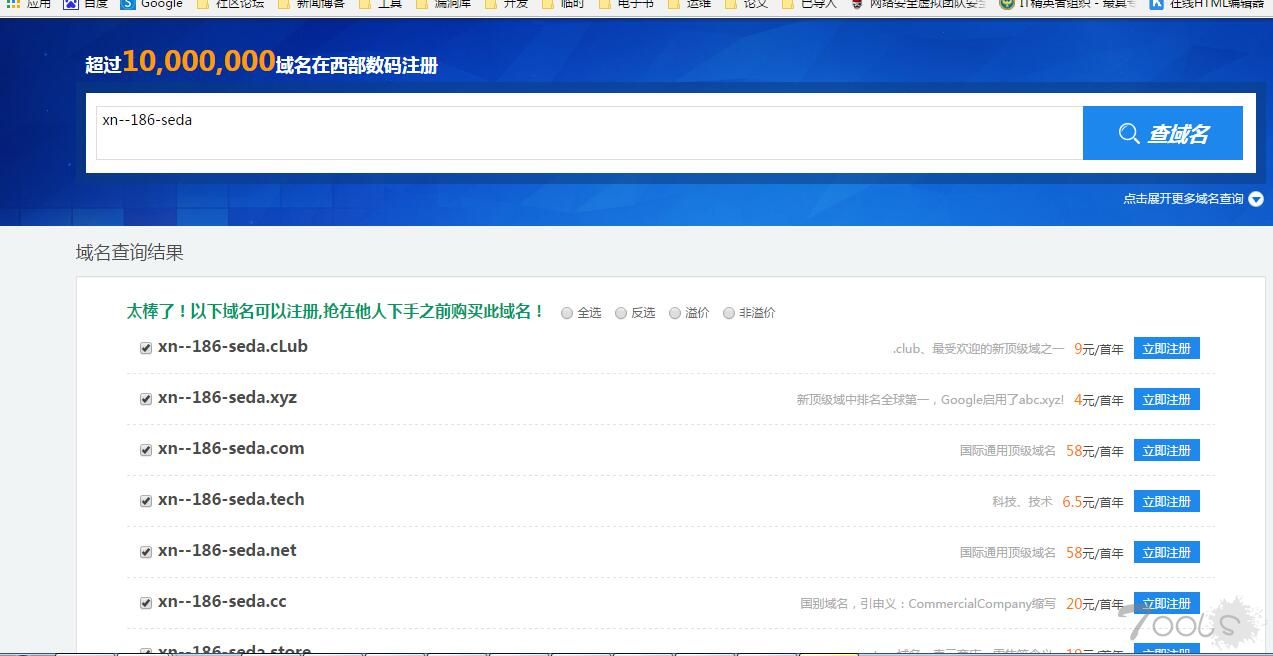Screen dimensions: 1273x656
Task: Uncheck the xn--186-seda.net checkbox
Action: coord(146,552)
